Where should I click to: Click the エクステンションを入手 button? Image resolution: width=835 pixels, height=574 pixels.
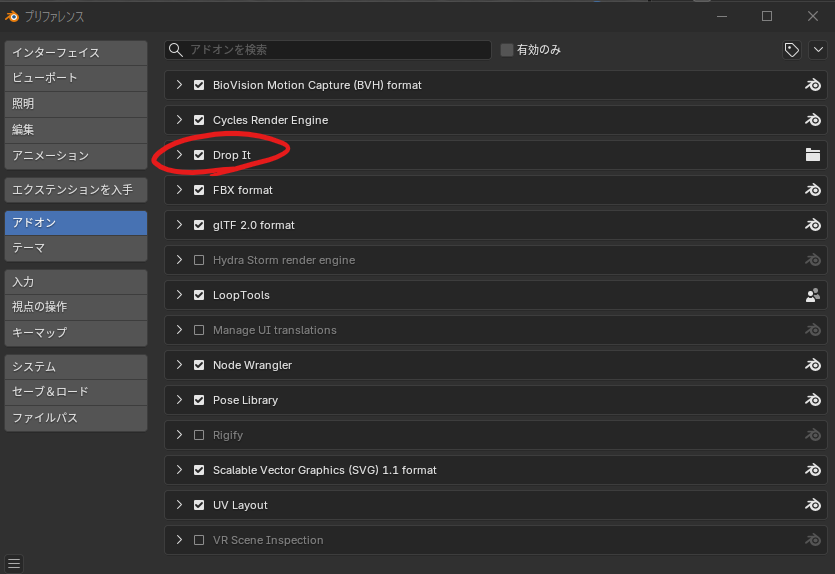click(x=75, y=189)
